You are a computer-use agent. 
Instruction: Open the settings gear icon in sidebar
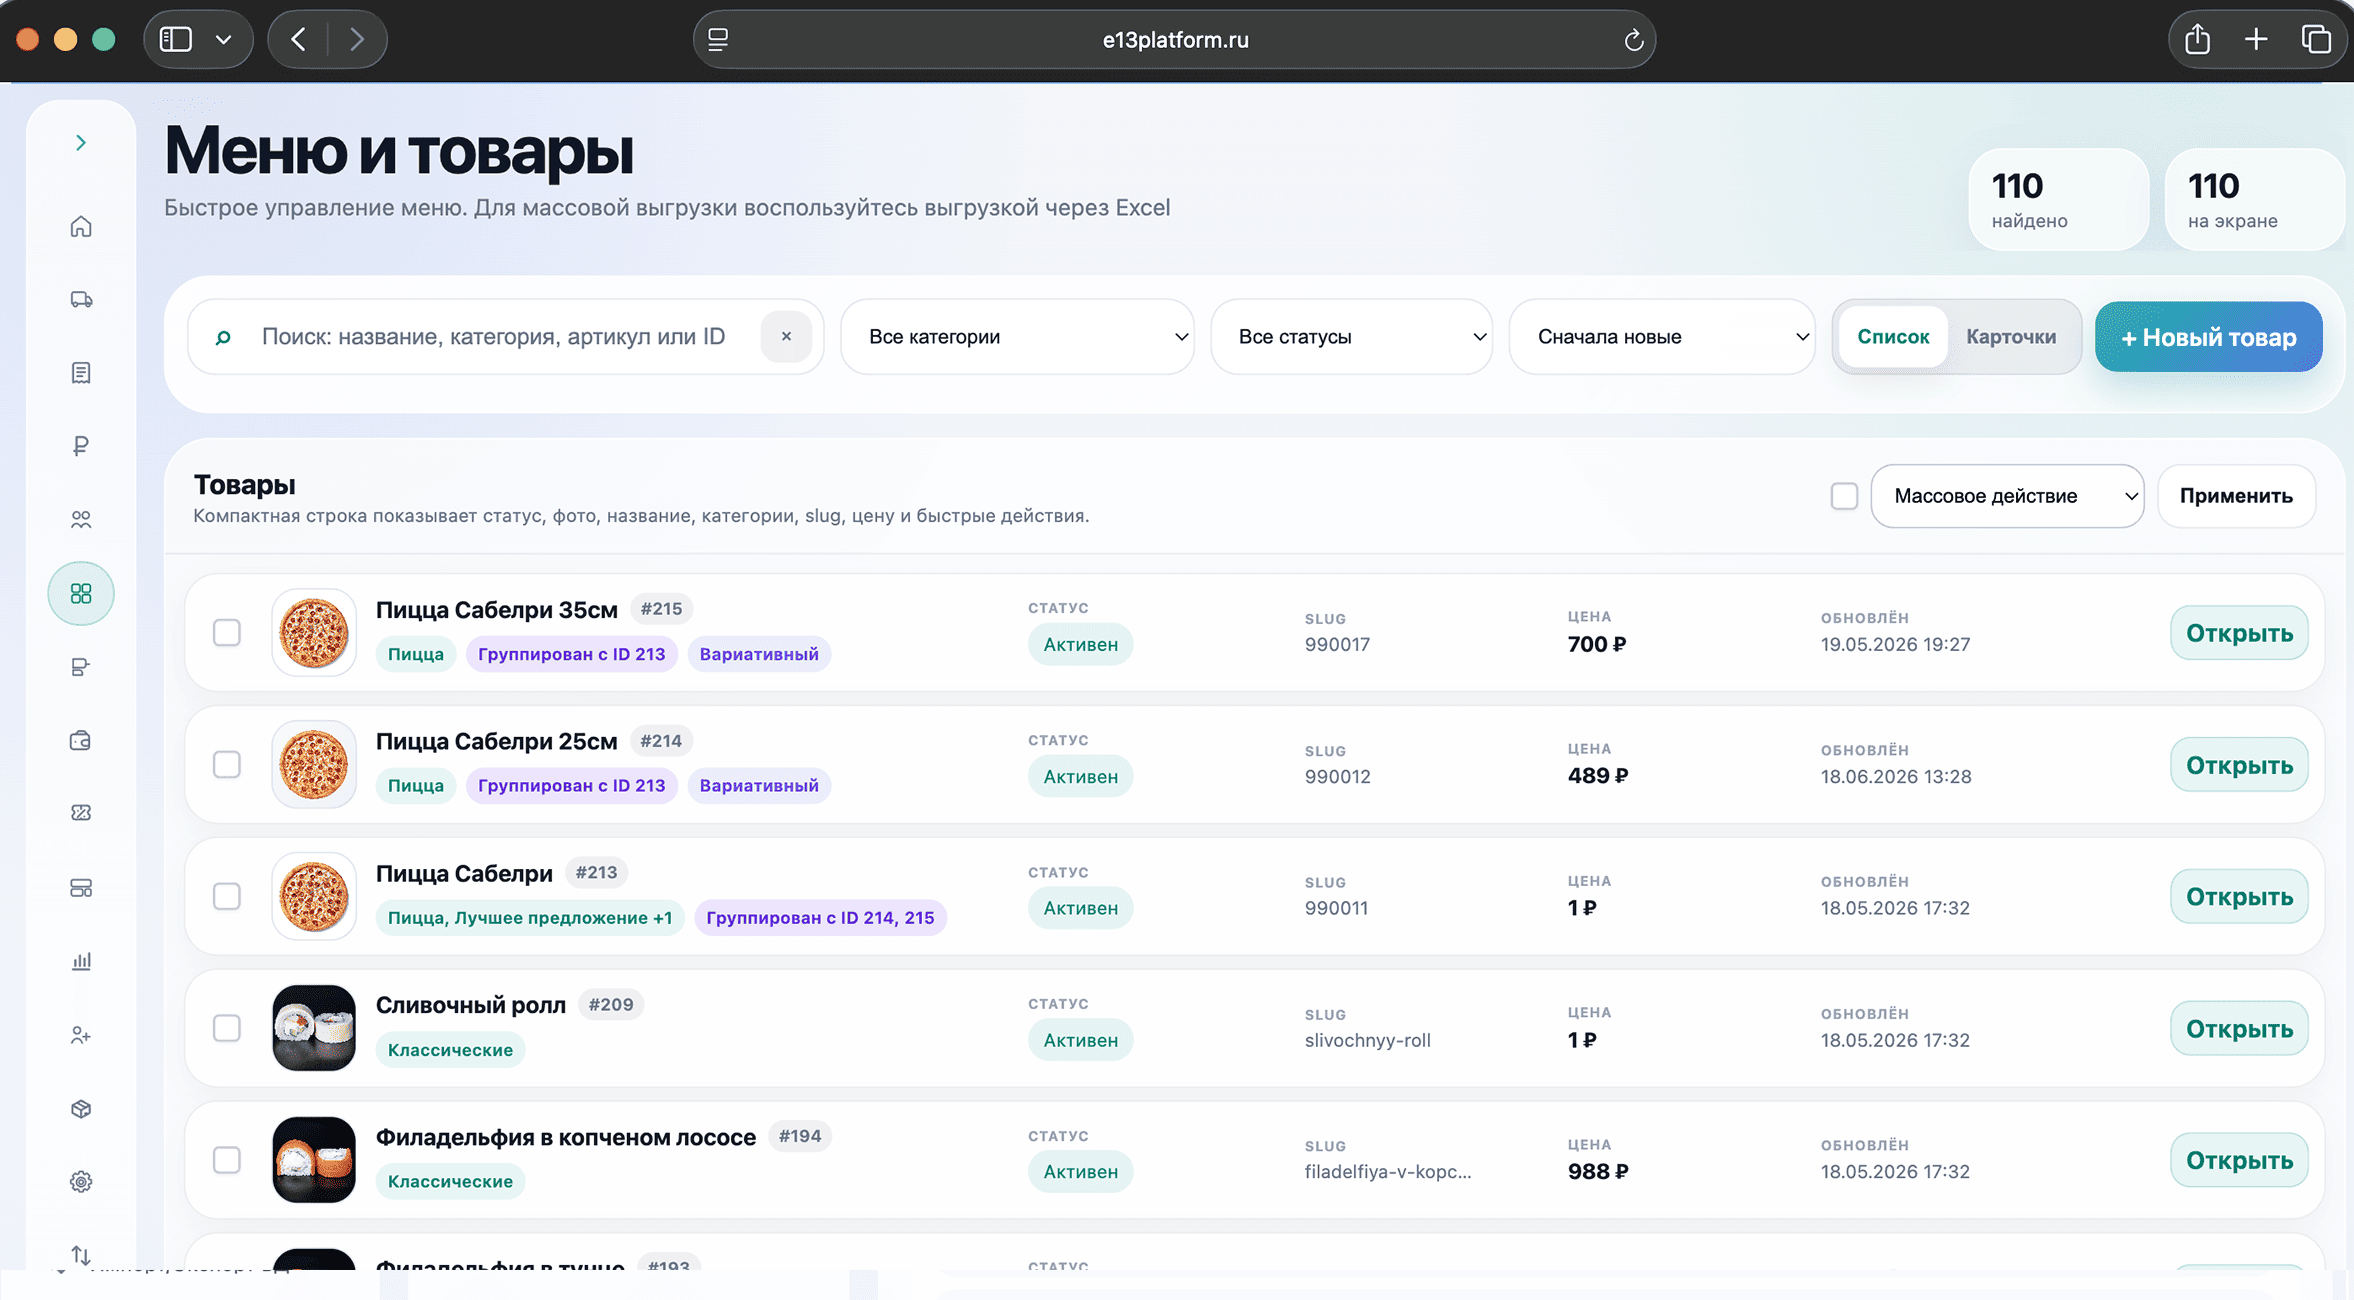pyautogui.click(x=81, y=1182)
